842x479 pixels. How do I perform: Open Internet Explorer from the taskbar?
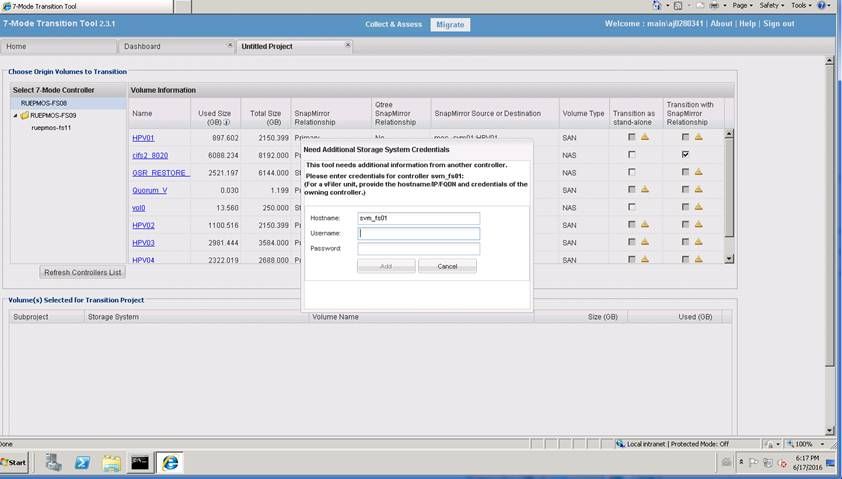[x=170, y=462]
